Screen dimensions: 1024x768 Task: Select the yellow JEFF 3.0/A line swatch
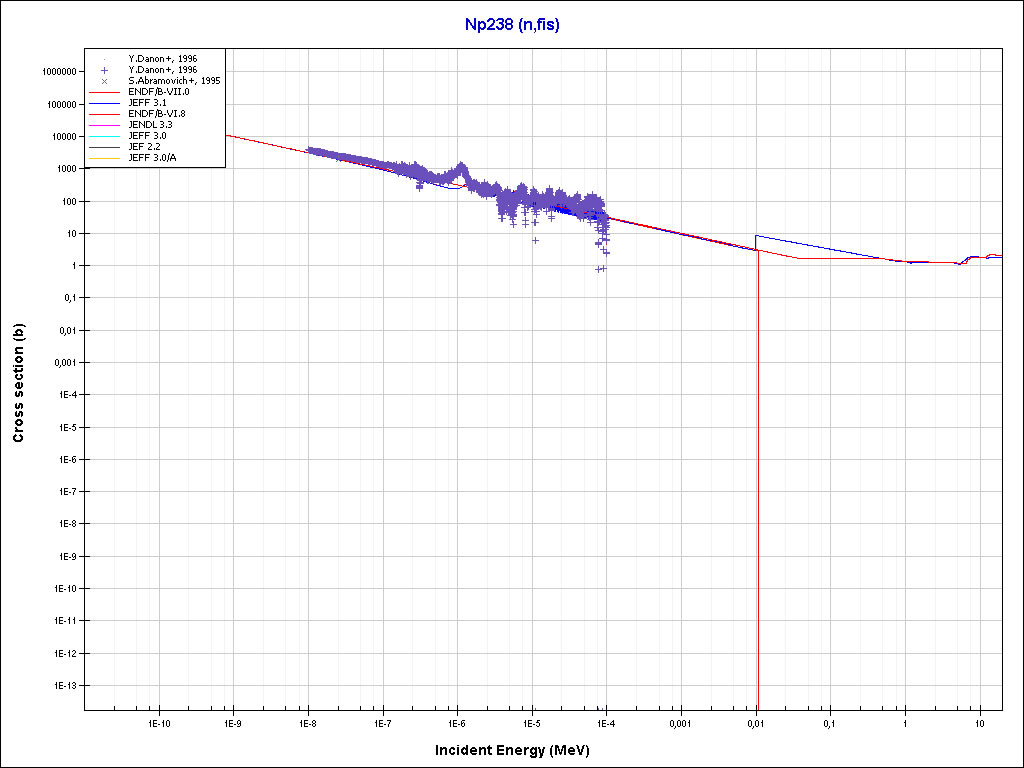click(104, 158)
